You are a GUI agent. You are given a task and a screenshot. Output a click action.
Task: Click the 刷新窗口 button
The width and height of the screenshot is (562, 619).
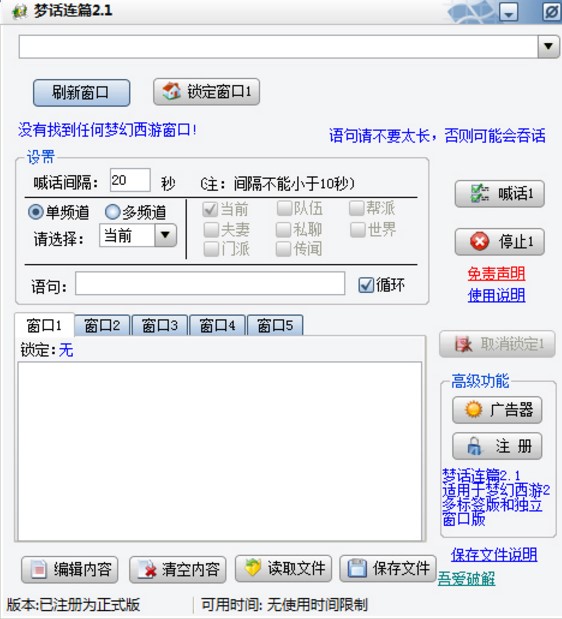tap(81, 93)
